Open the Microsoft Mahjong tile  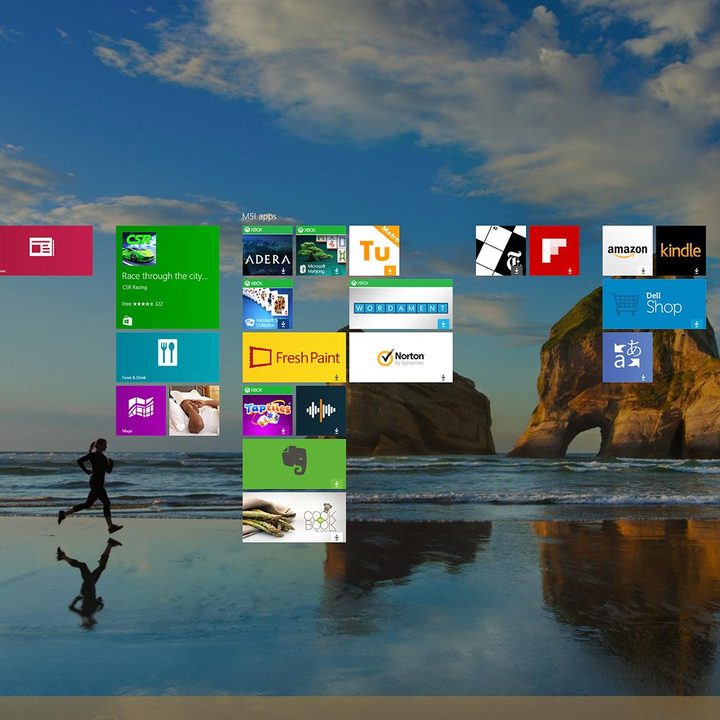click(321, 250)
